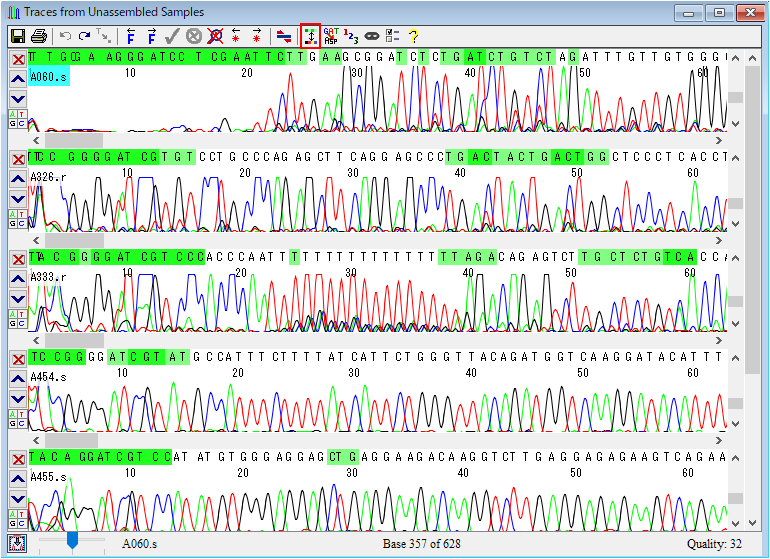Move the A333.r trace up
Image resolution: width=770 pixels, height=559 pixels.
coord(18,279)
